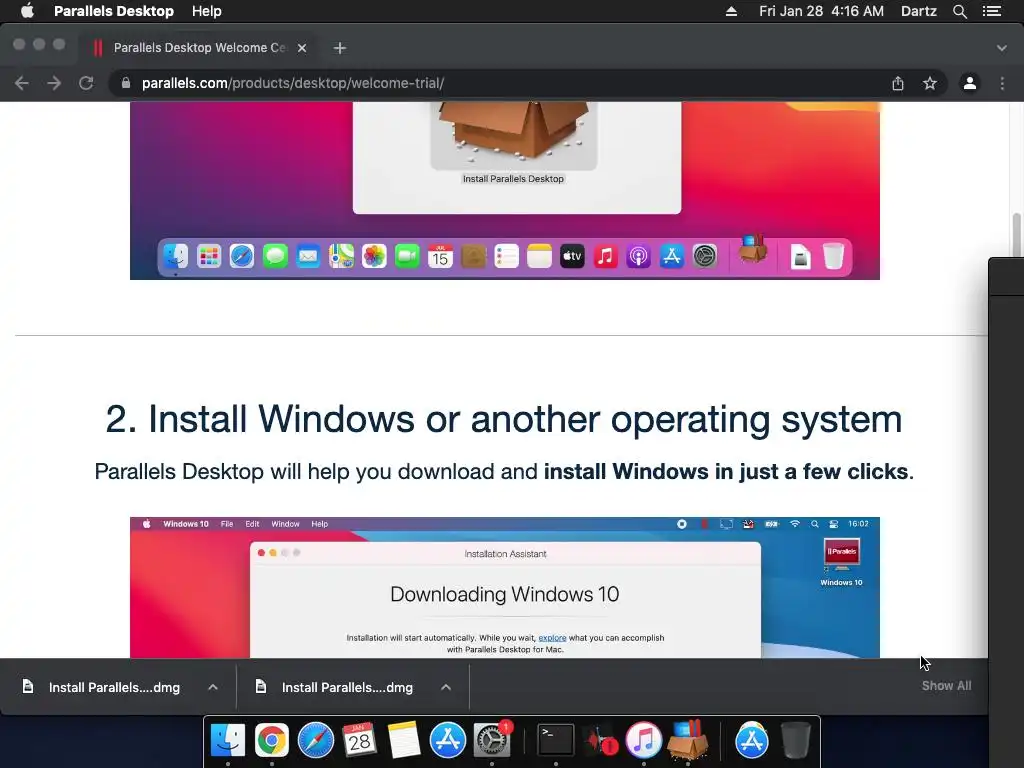Open Spotlight search magnifier
This screenshot has height=768, width=1024.
pos(959,11)
